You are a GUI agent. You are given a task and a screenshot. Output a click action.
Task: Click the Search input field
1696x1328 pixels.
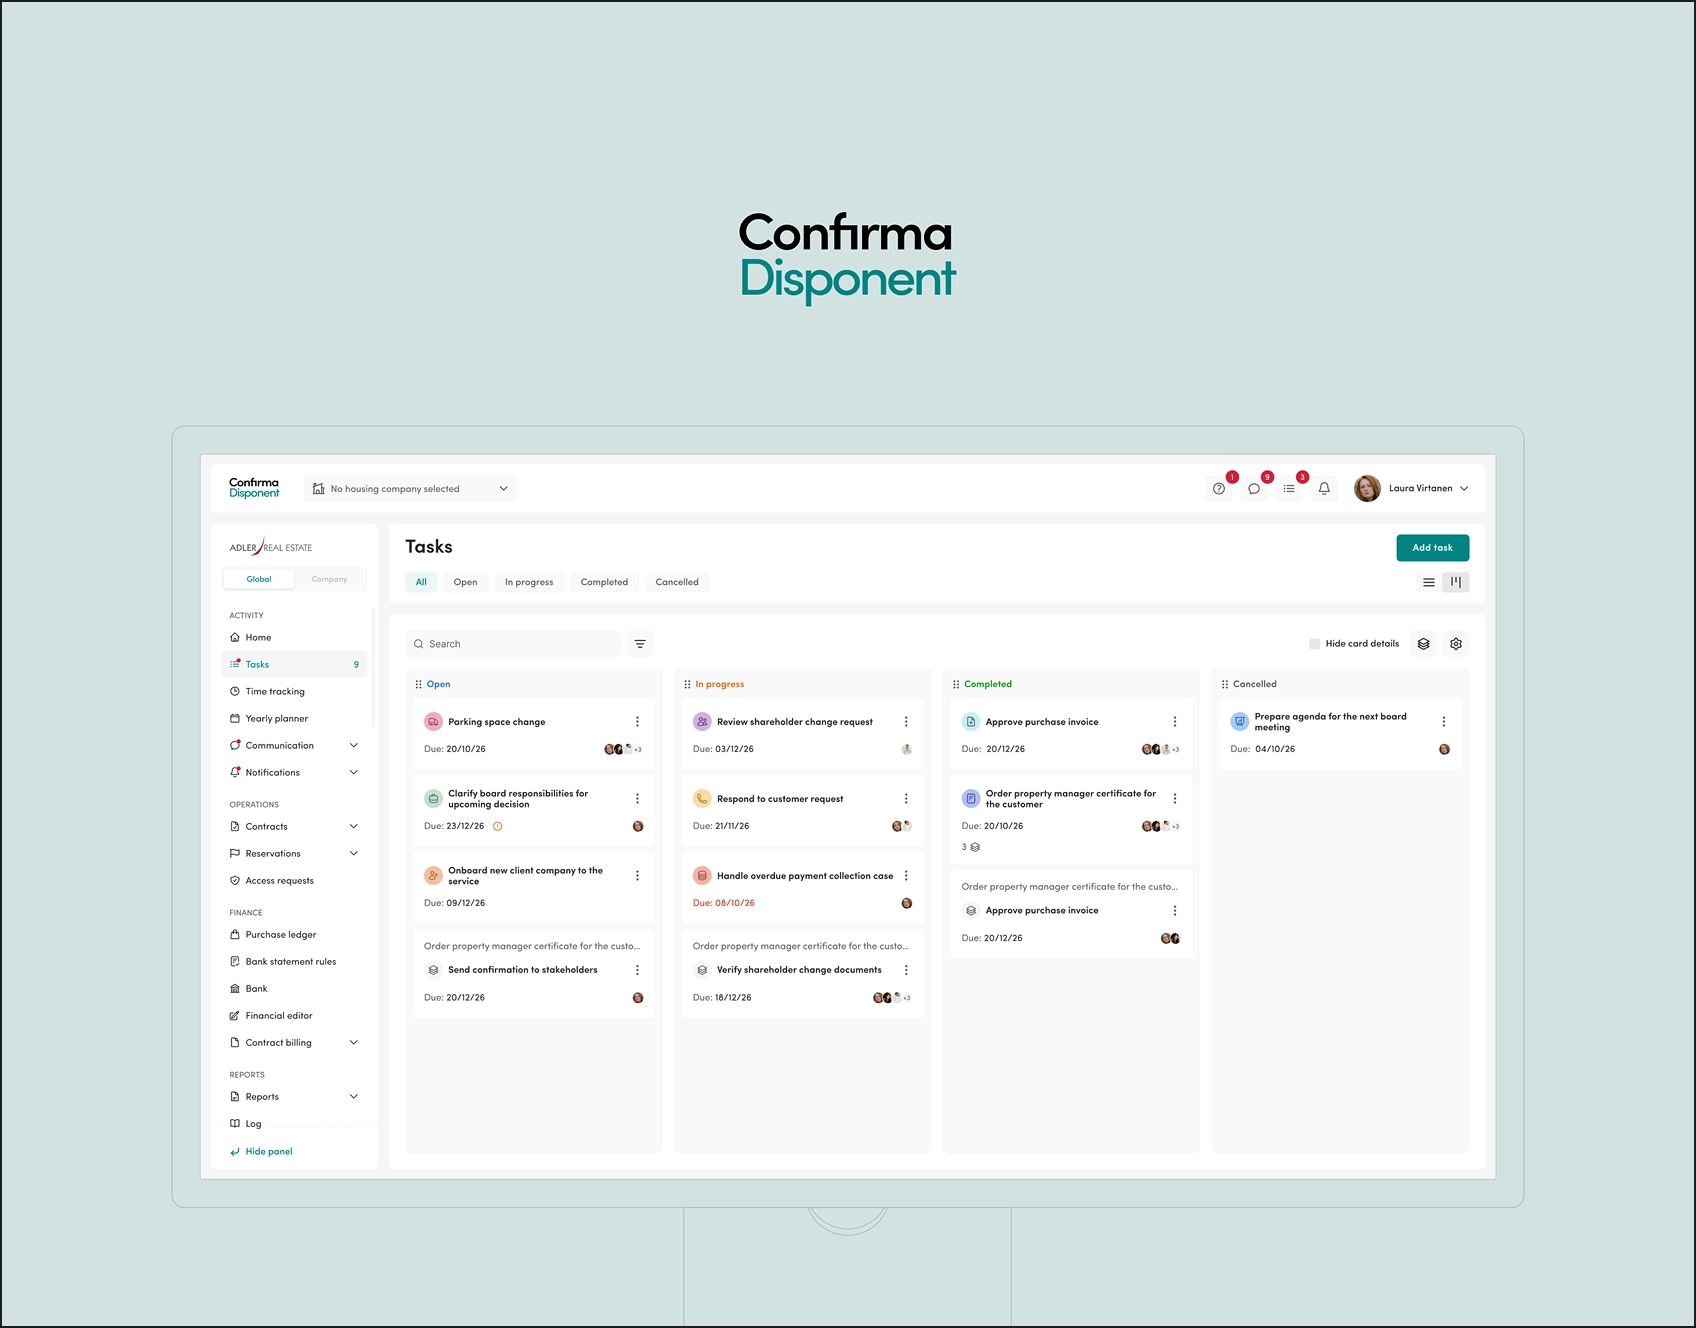(x=514, y=644)
